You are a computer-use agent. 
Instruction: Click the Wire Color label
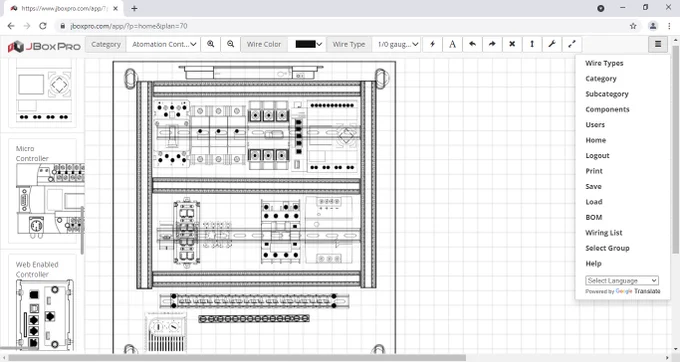[264, 44]
